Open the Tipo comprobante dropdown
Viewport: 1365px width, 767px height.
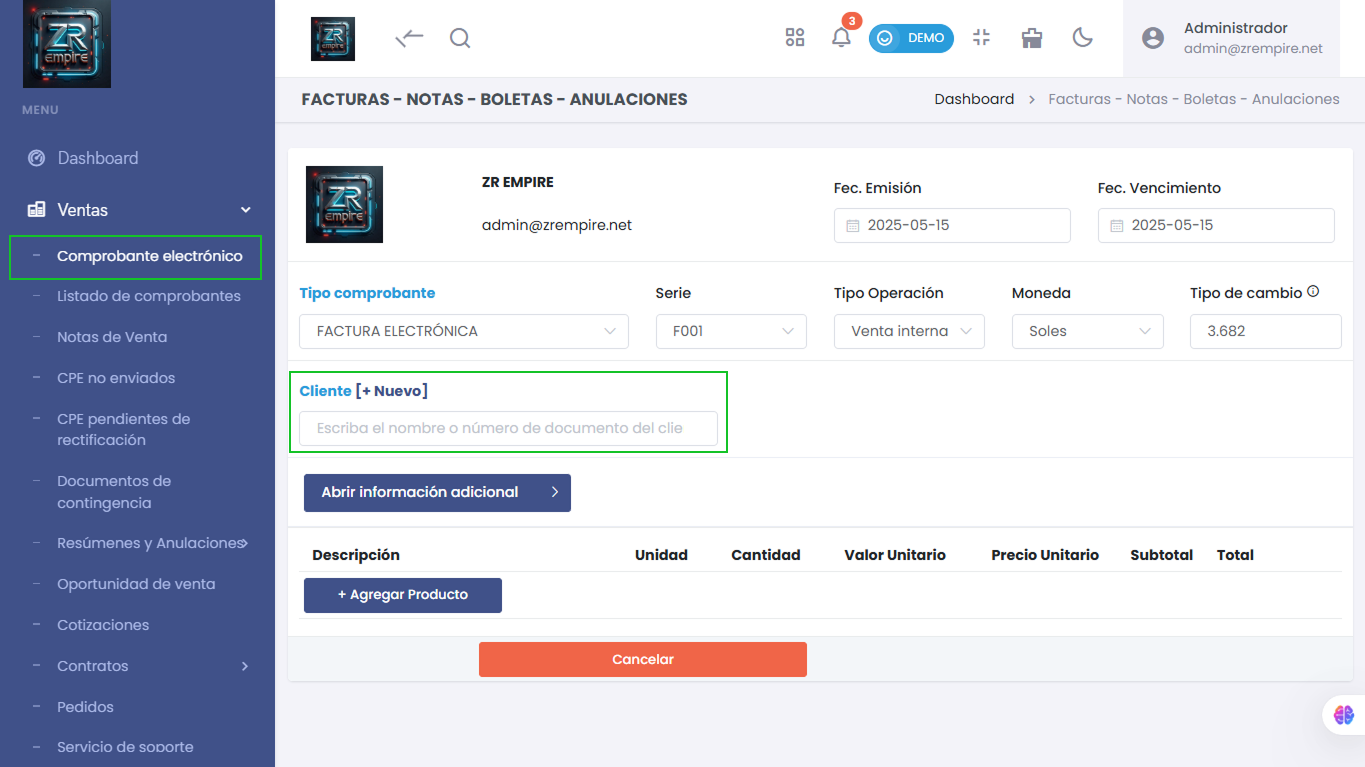click(x=464, y=331)
